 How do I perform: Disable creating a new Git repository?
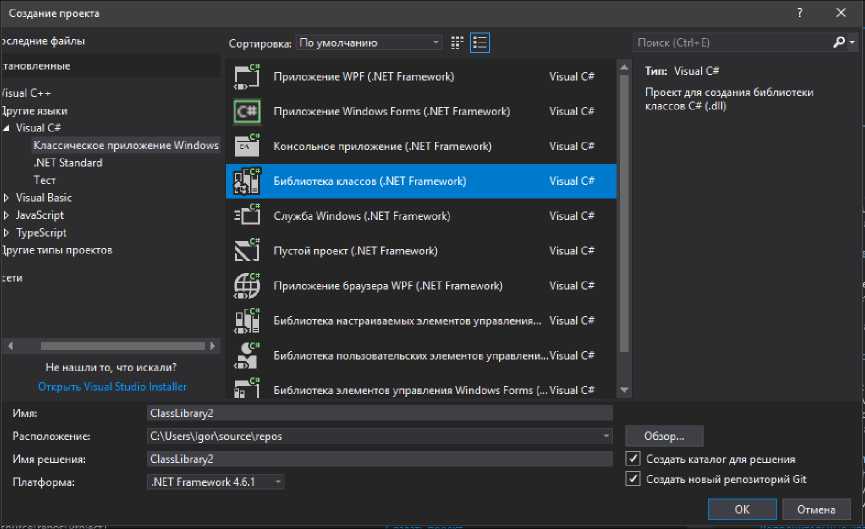click(632, 479)
